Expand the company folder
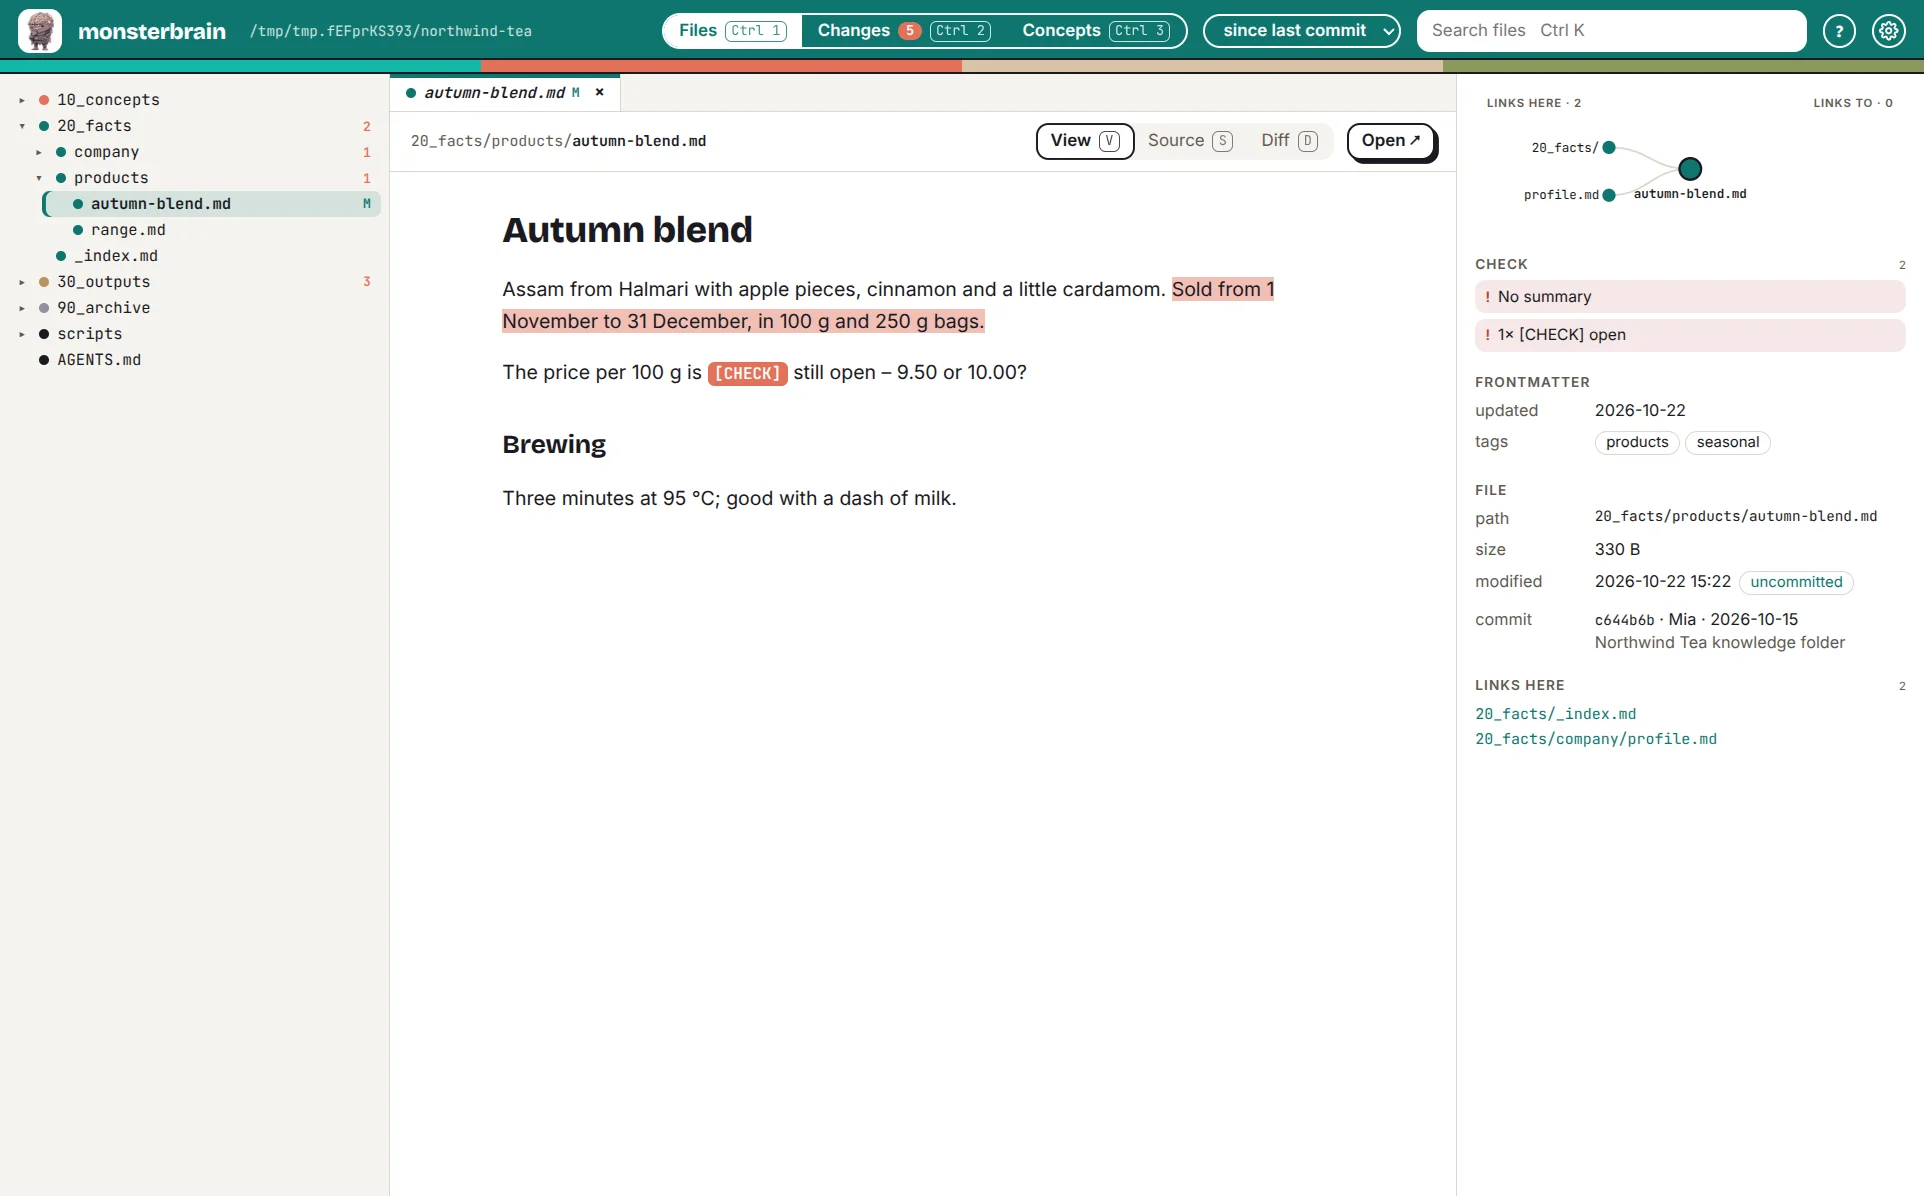This screenshot has height=1196, width=1924. pos(39,152)
